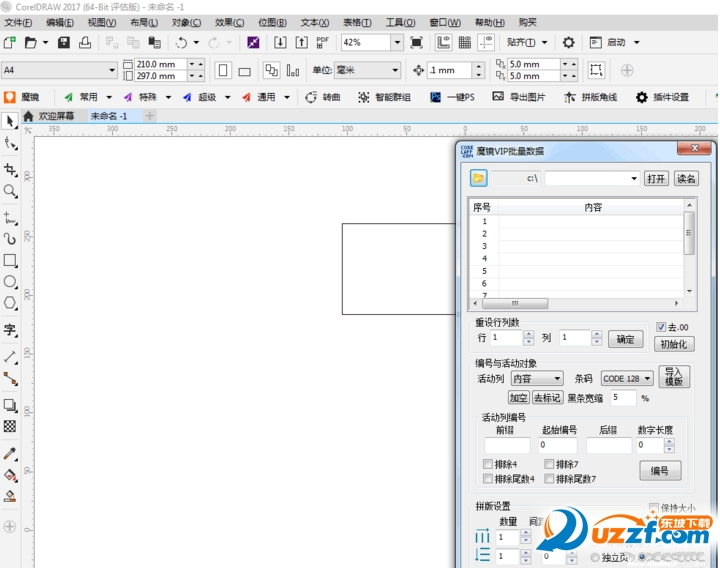Screen dimensions: 720x568
Task: Click the Save disk icon
Action: coord(64,43)
